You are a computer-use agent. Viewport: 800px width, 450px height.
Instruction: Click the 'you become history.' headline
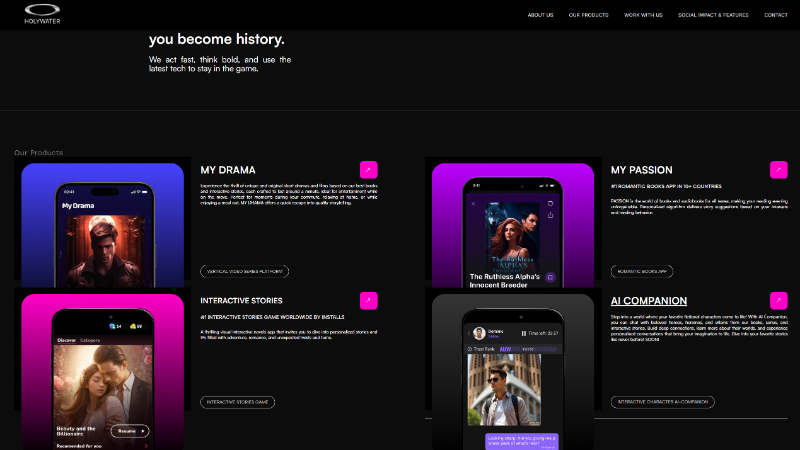(x=216, y=39)
